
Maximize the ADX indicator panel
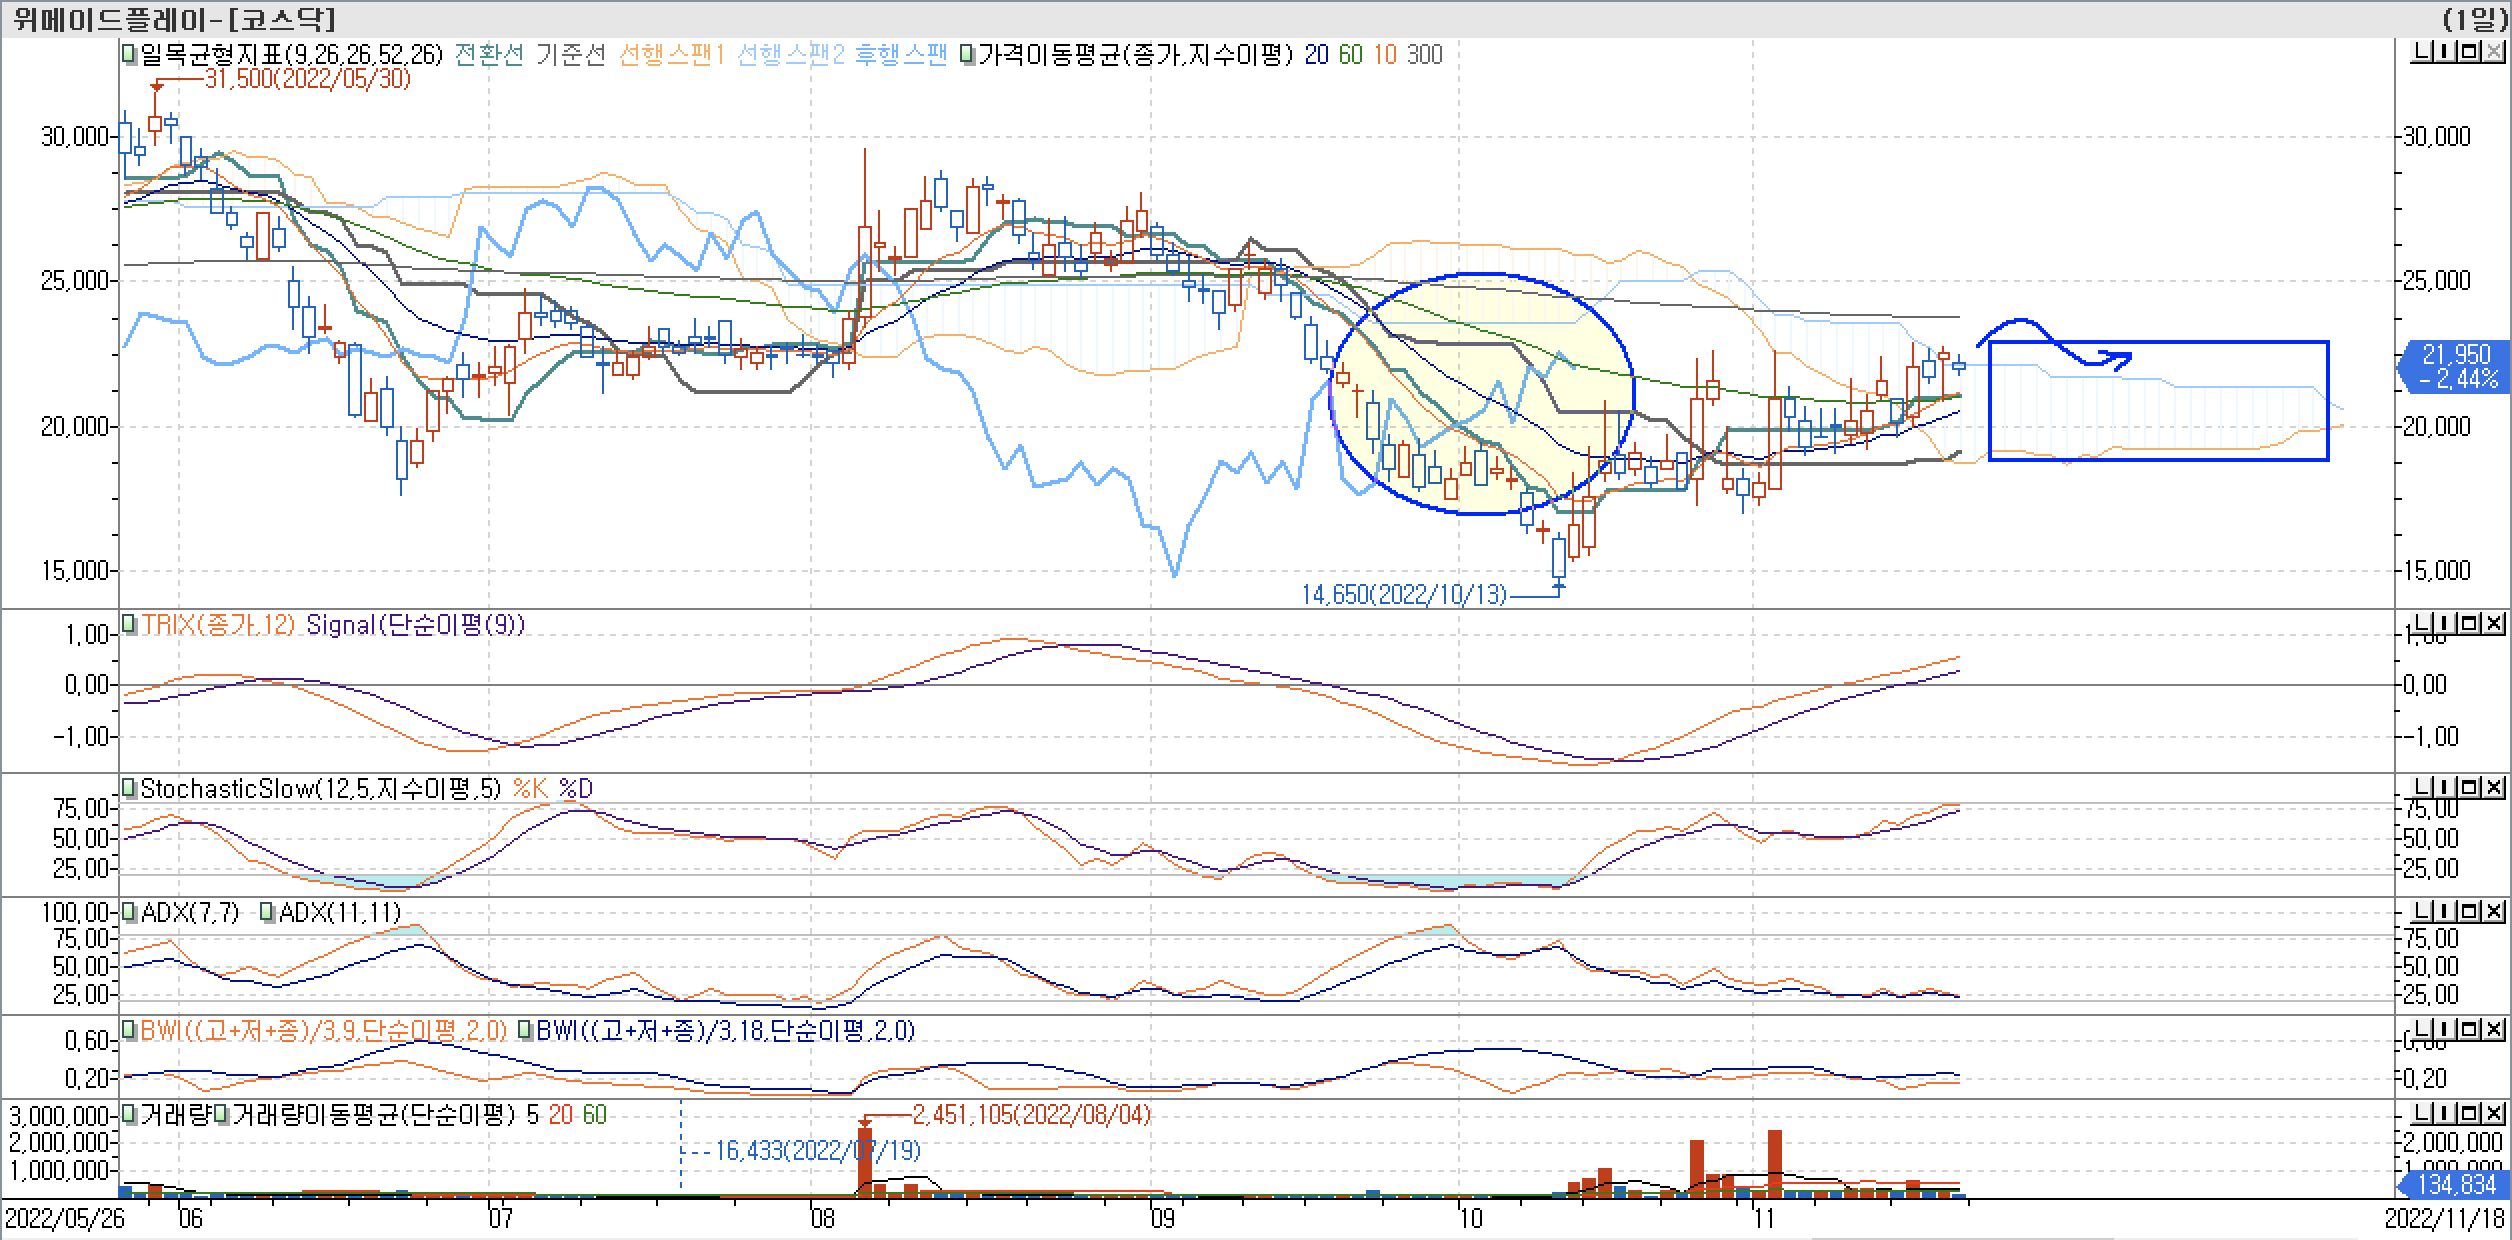point(2468,911)
